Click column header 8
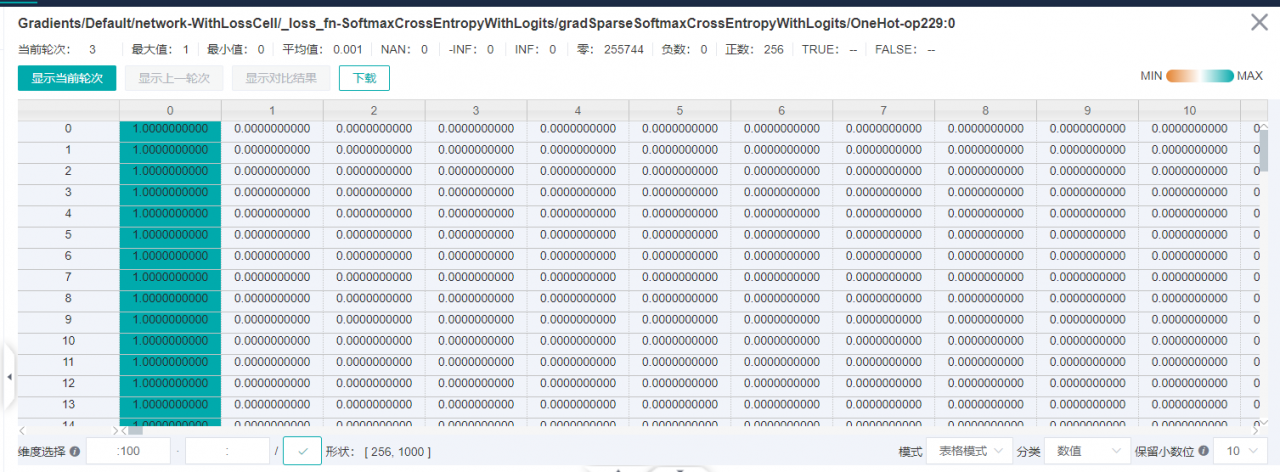Viewport: 1280px width, 472px height. tap(986, 110)
